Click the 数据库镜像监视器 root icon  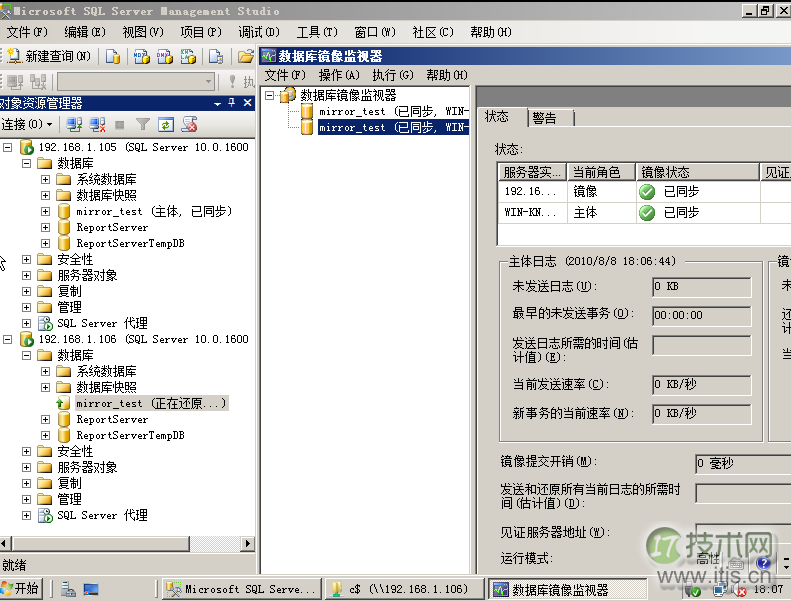pyautogui.click(x=287, y=95)
